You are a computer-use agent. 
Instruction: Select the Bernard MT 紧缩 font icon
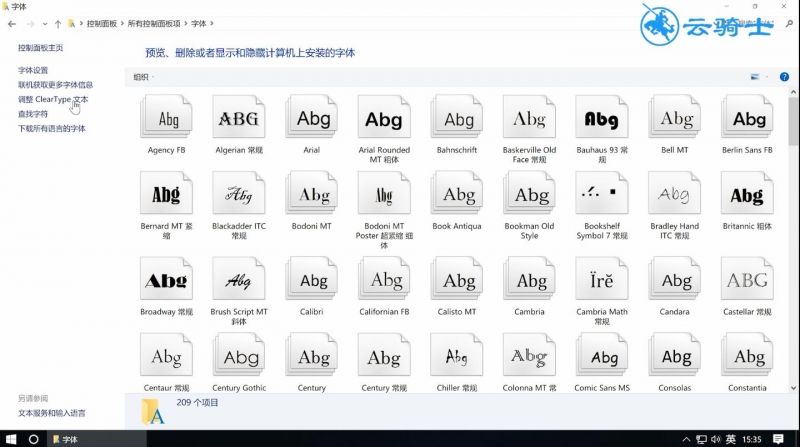click(x=166, y=193)
